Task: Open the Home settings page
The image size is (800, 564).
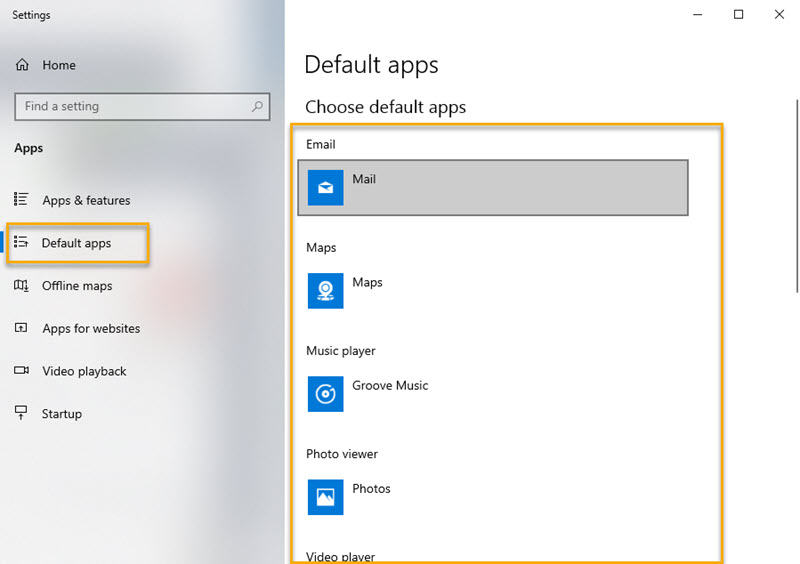Action: (x=59, y=65)
